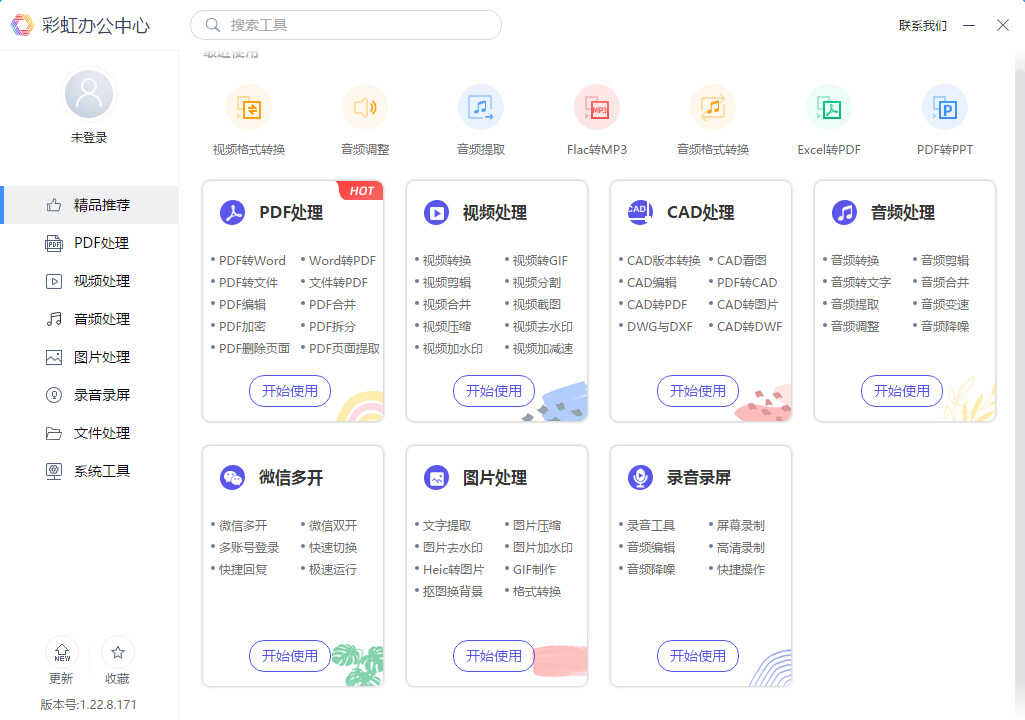Open 收藏 favorites star icon

click(118, 654)
